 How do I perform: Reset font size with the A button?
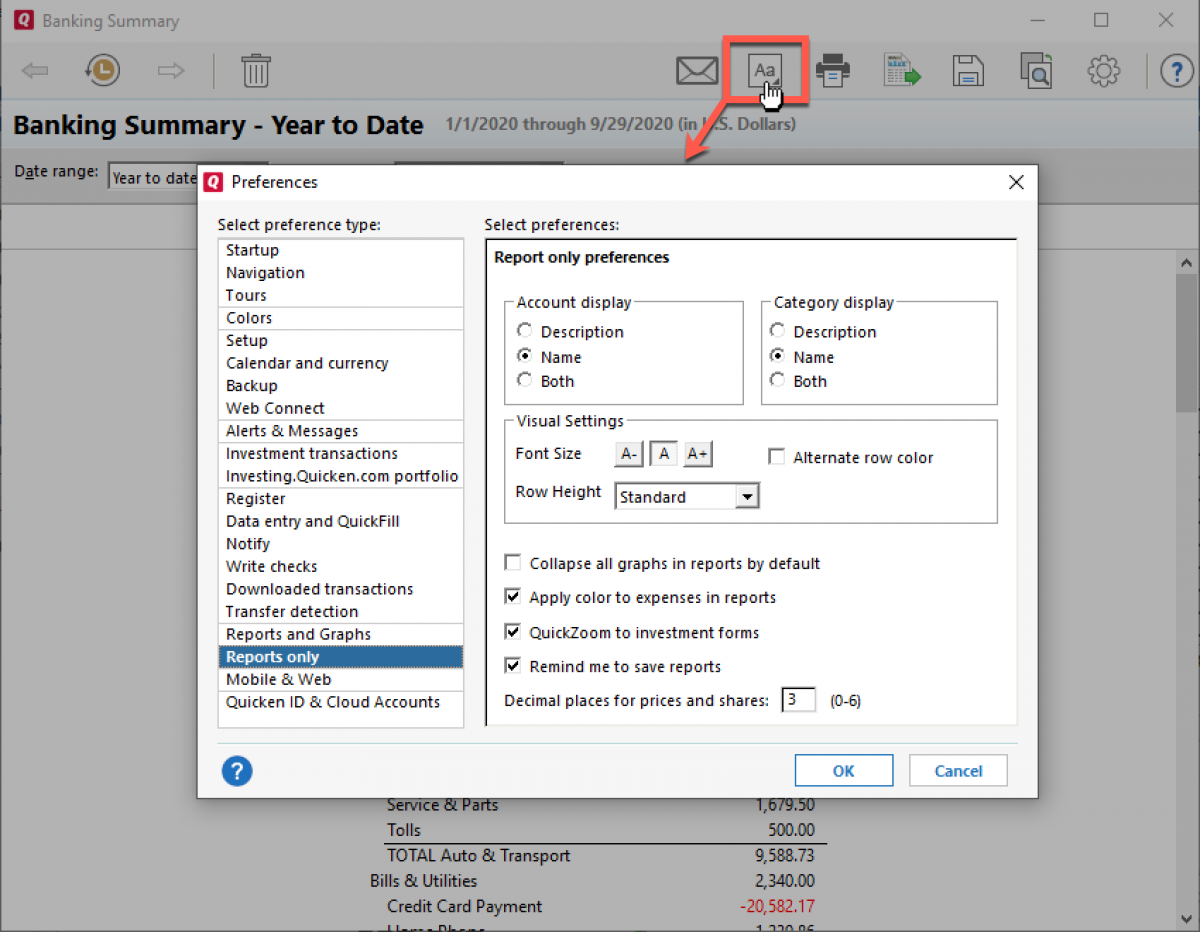coord(664,454)
